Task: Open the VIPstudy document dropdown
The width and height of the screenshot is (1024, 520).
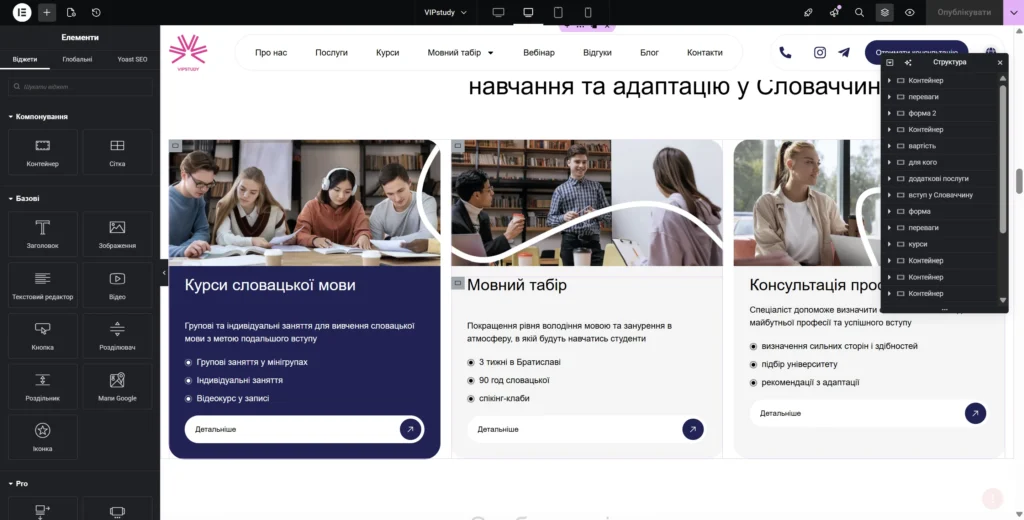Action: 446,12
